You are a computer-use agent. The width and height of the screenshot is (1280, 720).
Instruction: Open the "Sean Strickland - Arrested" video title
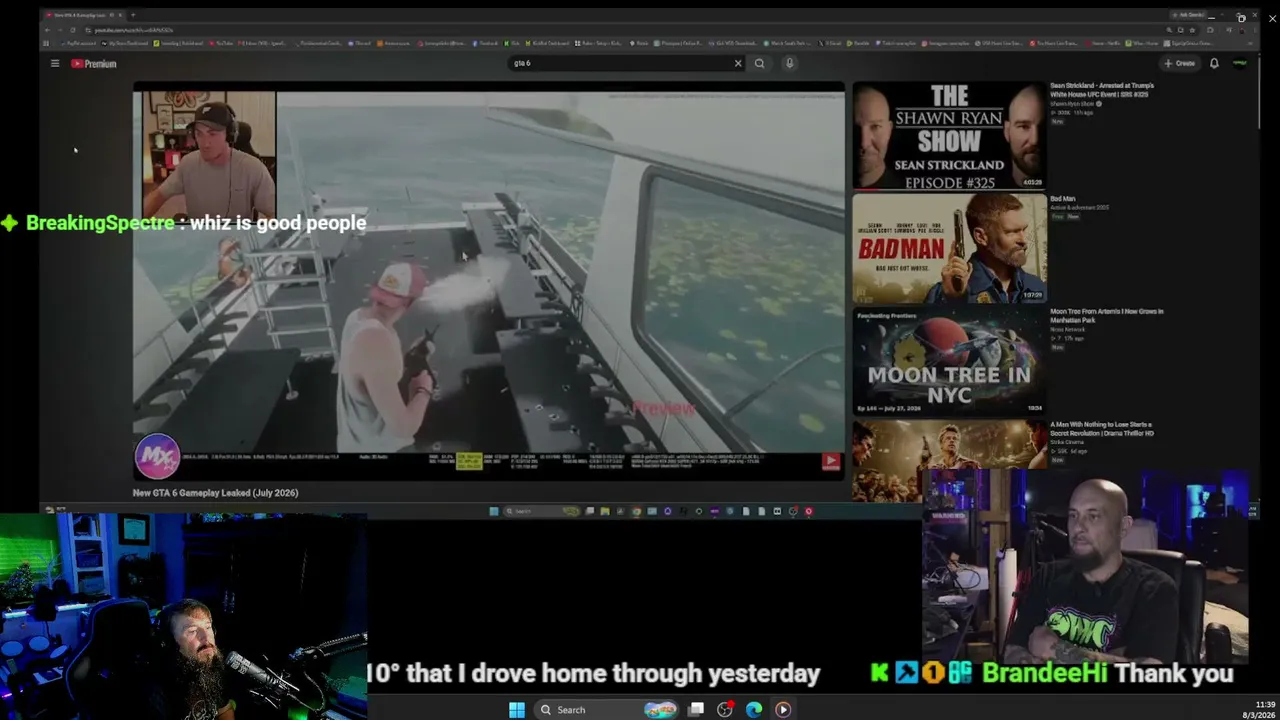coord(1102,90)
